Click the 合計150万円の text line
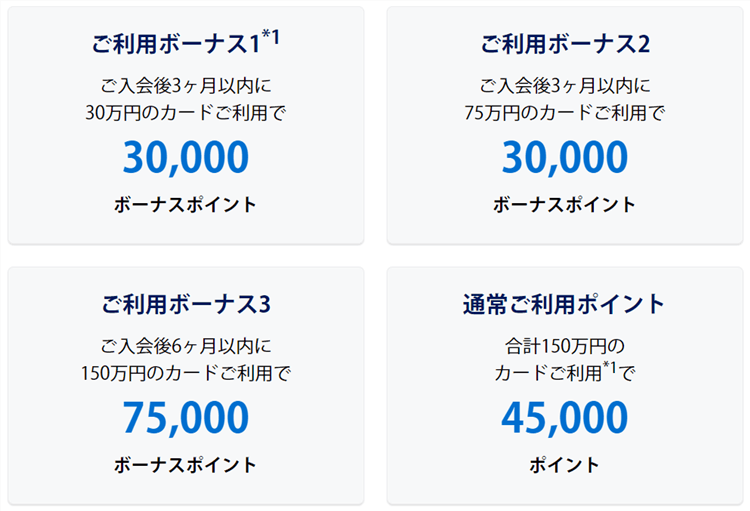The width and height of the screenshot is (750, 511). (x=565, y=346)
